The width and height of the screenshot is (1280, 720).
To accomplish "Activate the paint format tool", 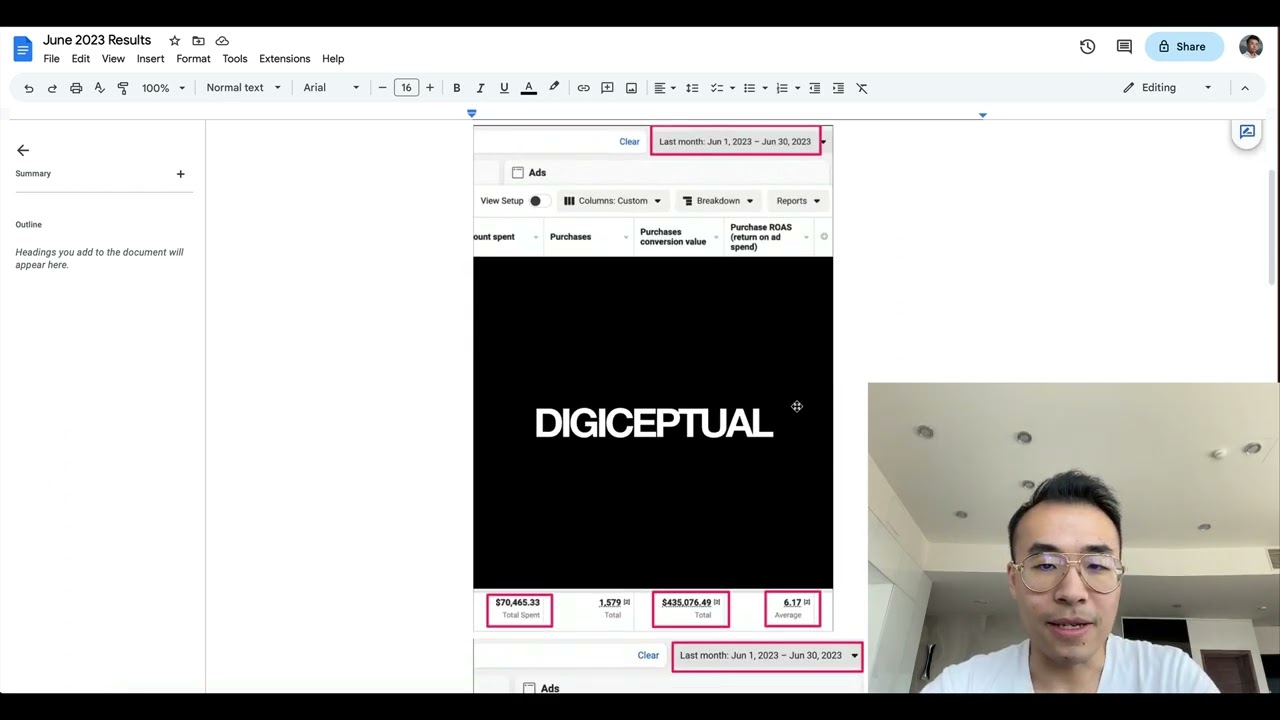I will [x=123, y=88].
